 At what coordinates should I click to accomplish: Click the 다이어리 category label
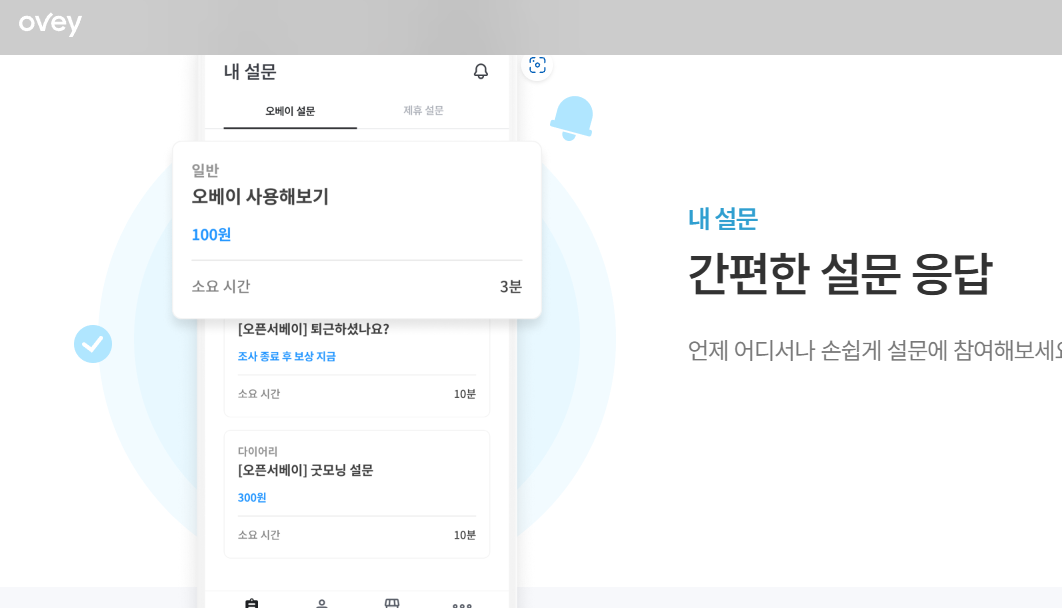pos(257,451)
